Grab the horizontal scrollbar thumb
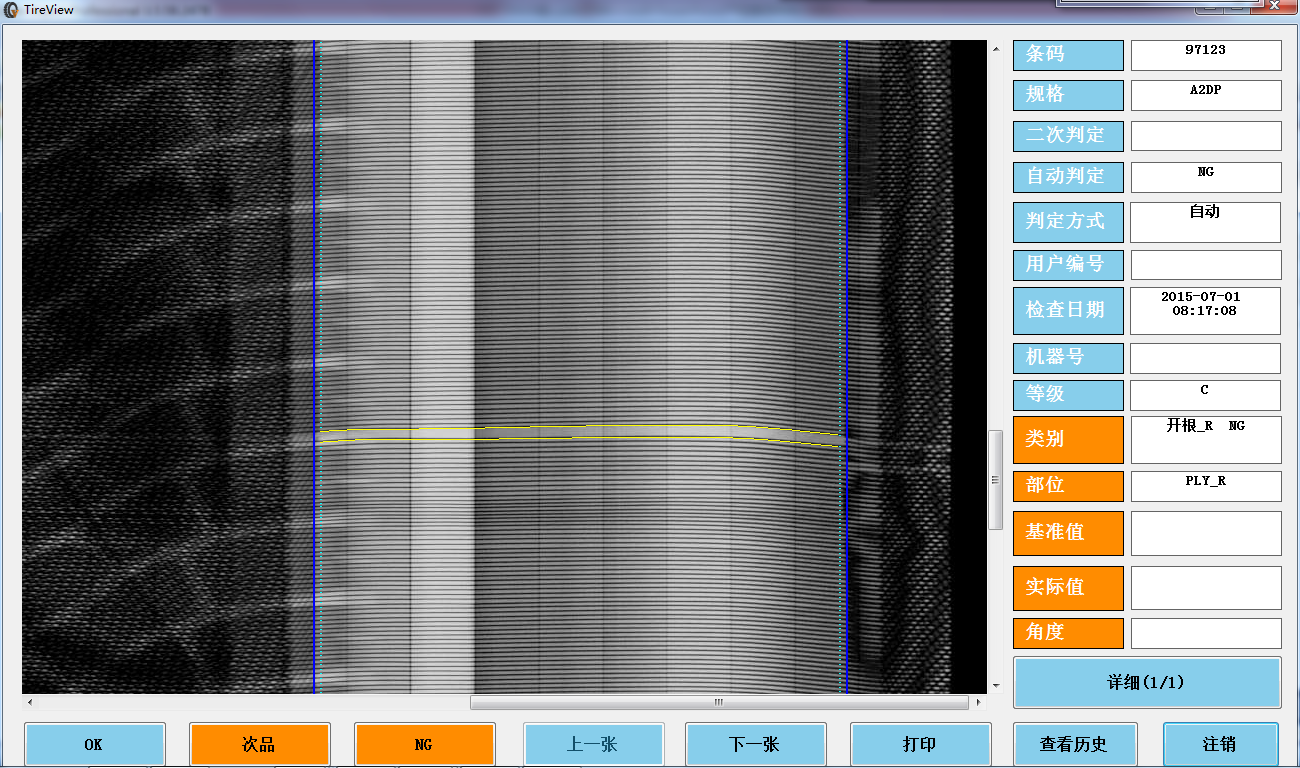This screenshot has width=1300, height=768. click(718, 703)
